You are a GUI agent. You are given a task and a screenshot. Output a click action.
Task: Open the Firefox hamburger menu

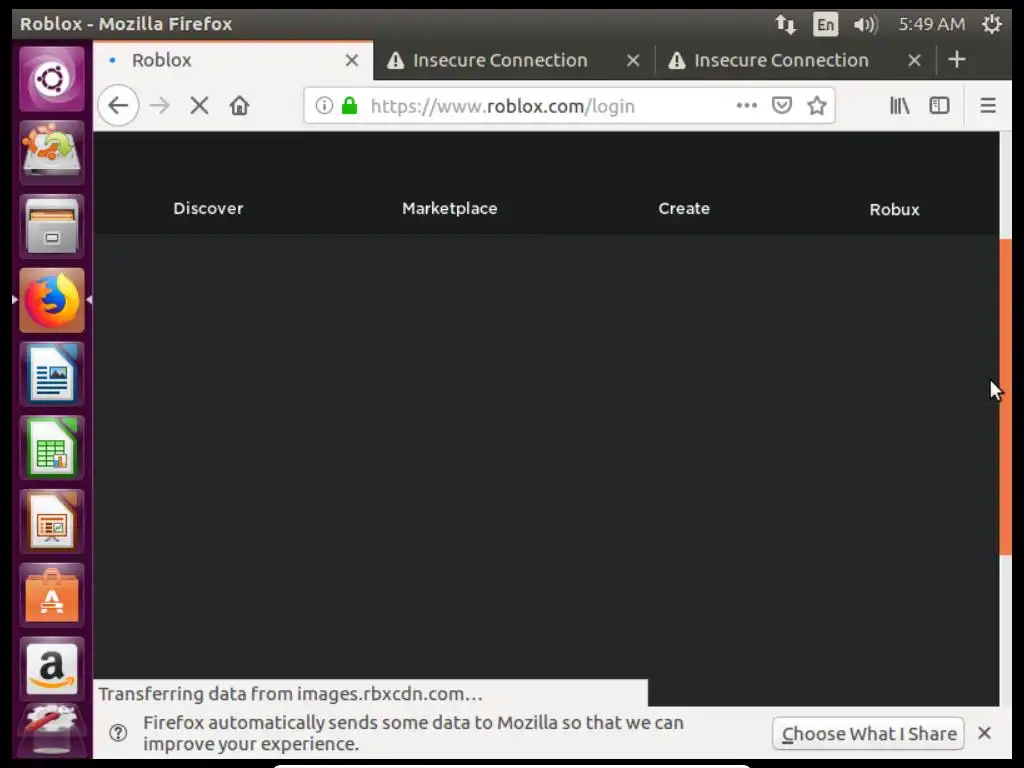coord(988,105)
